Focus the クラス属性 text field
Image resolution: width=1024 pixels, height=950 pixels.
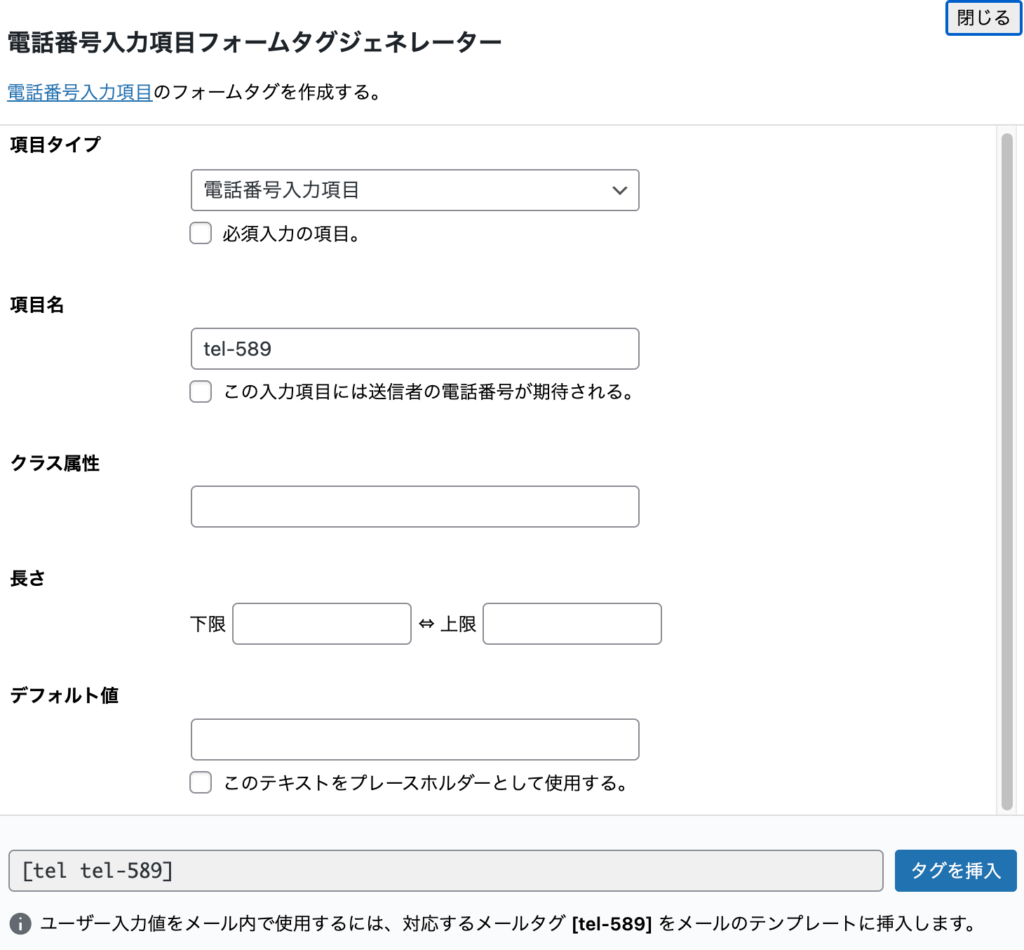pyautogui.click(x=414, y=507)
